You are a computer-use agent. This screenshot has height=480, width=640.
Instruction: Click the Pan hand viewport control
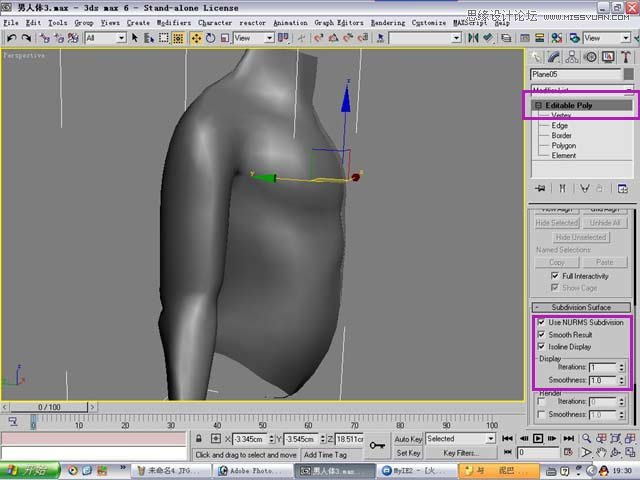601,452
